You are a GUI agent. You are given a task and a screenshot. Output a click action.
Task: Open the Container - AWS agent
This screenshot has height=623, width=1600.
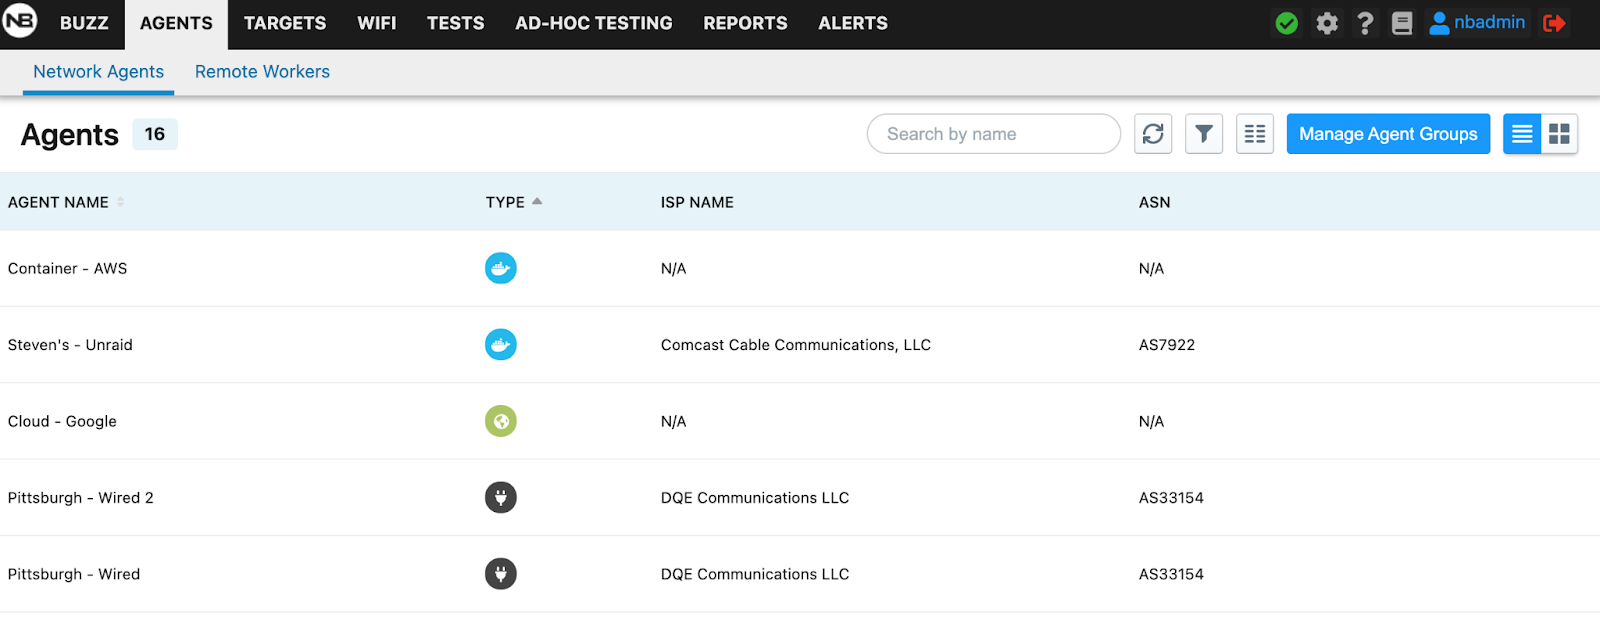[68, 269]
